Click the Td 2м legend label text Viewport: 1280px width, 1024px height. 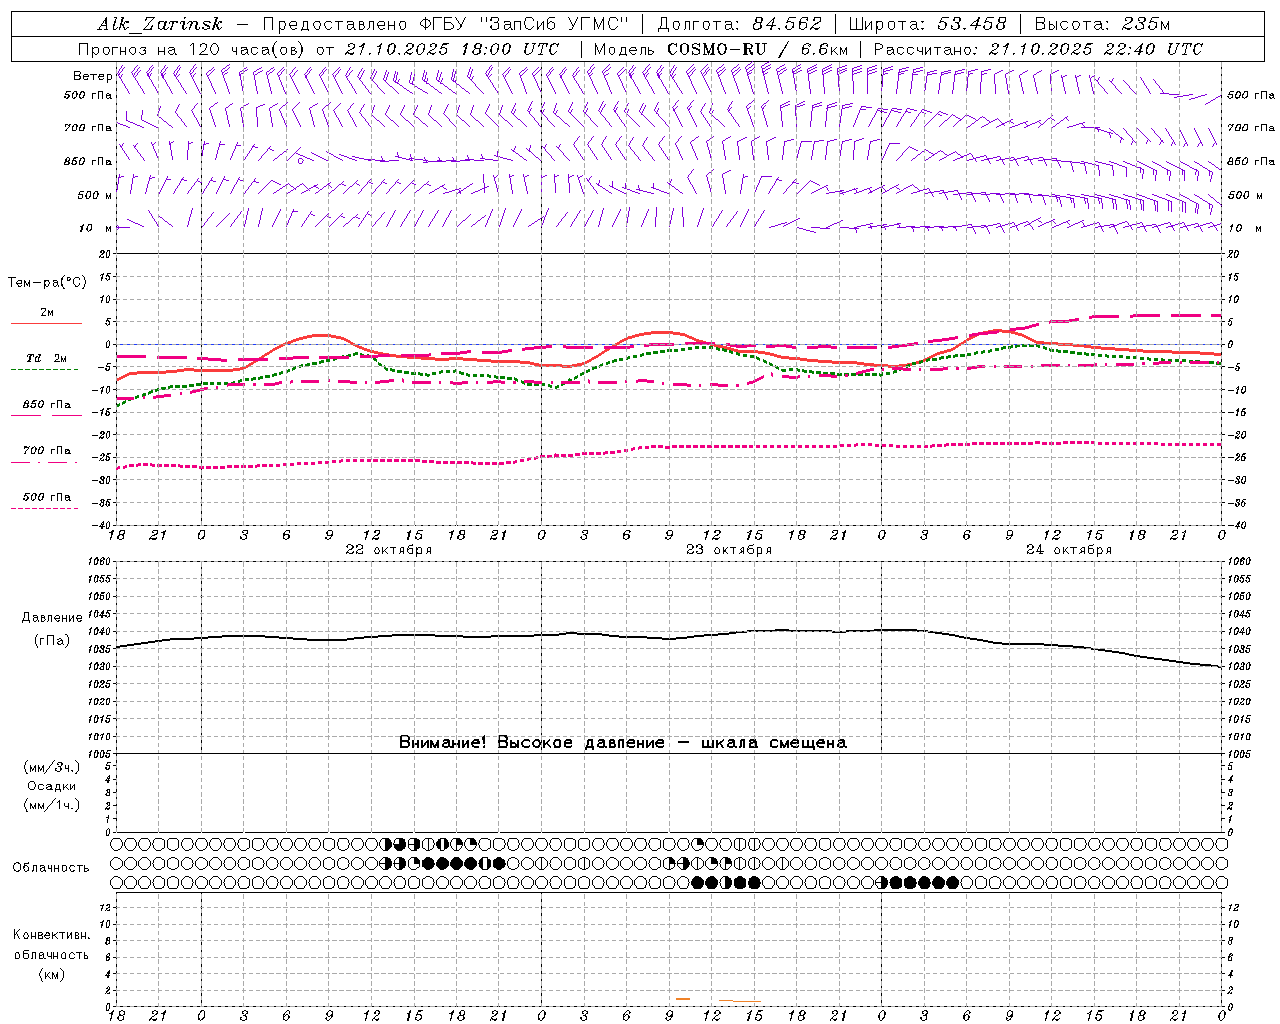tap(47, 358)
